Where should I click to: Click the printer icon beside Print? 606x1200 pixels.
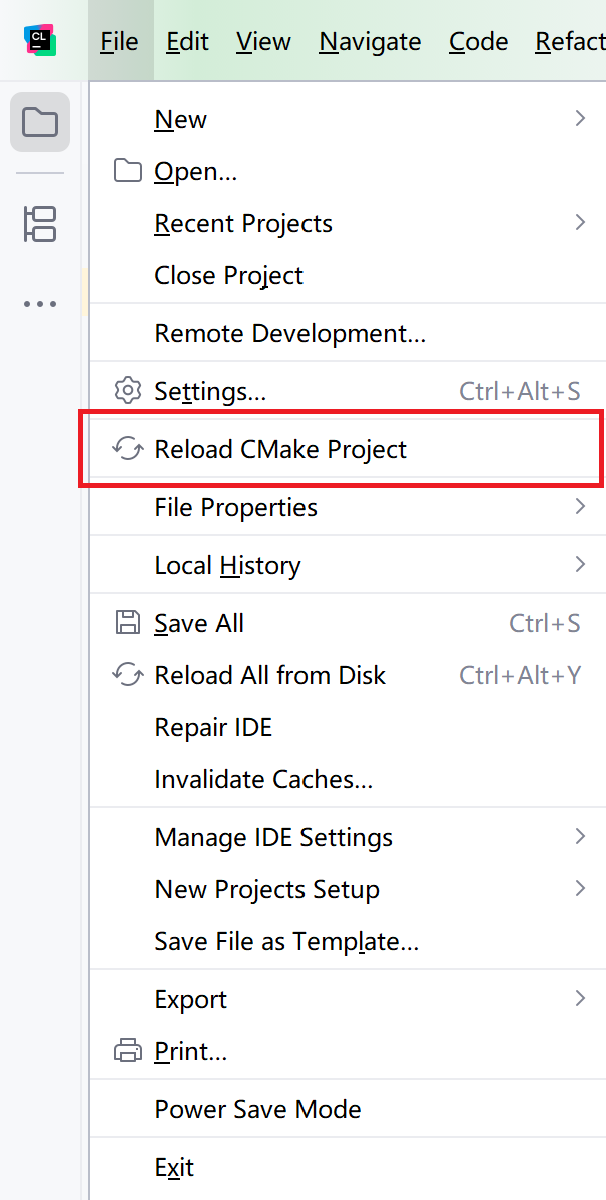point(127,1051)
